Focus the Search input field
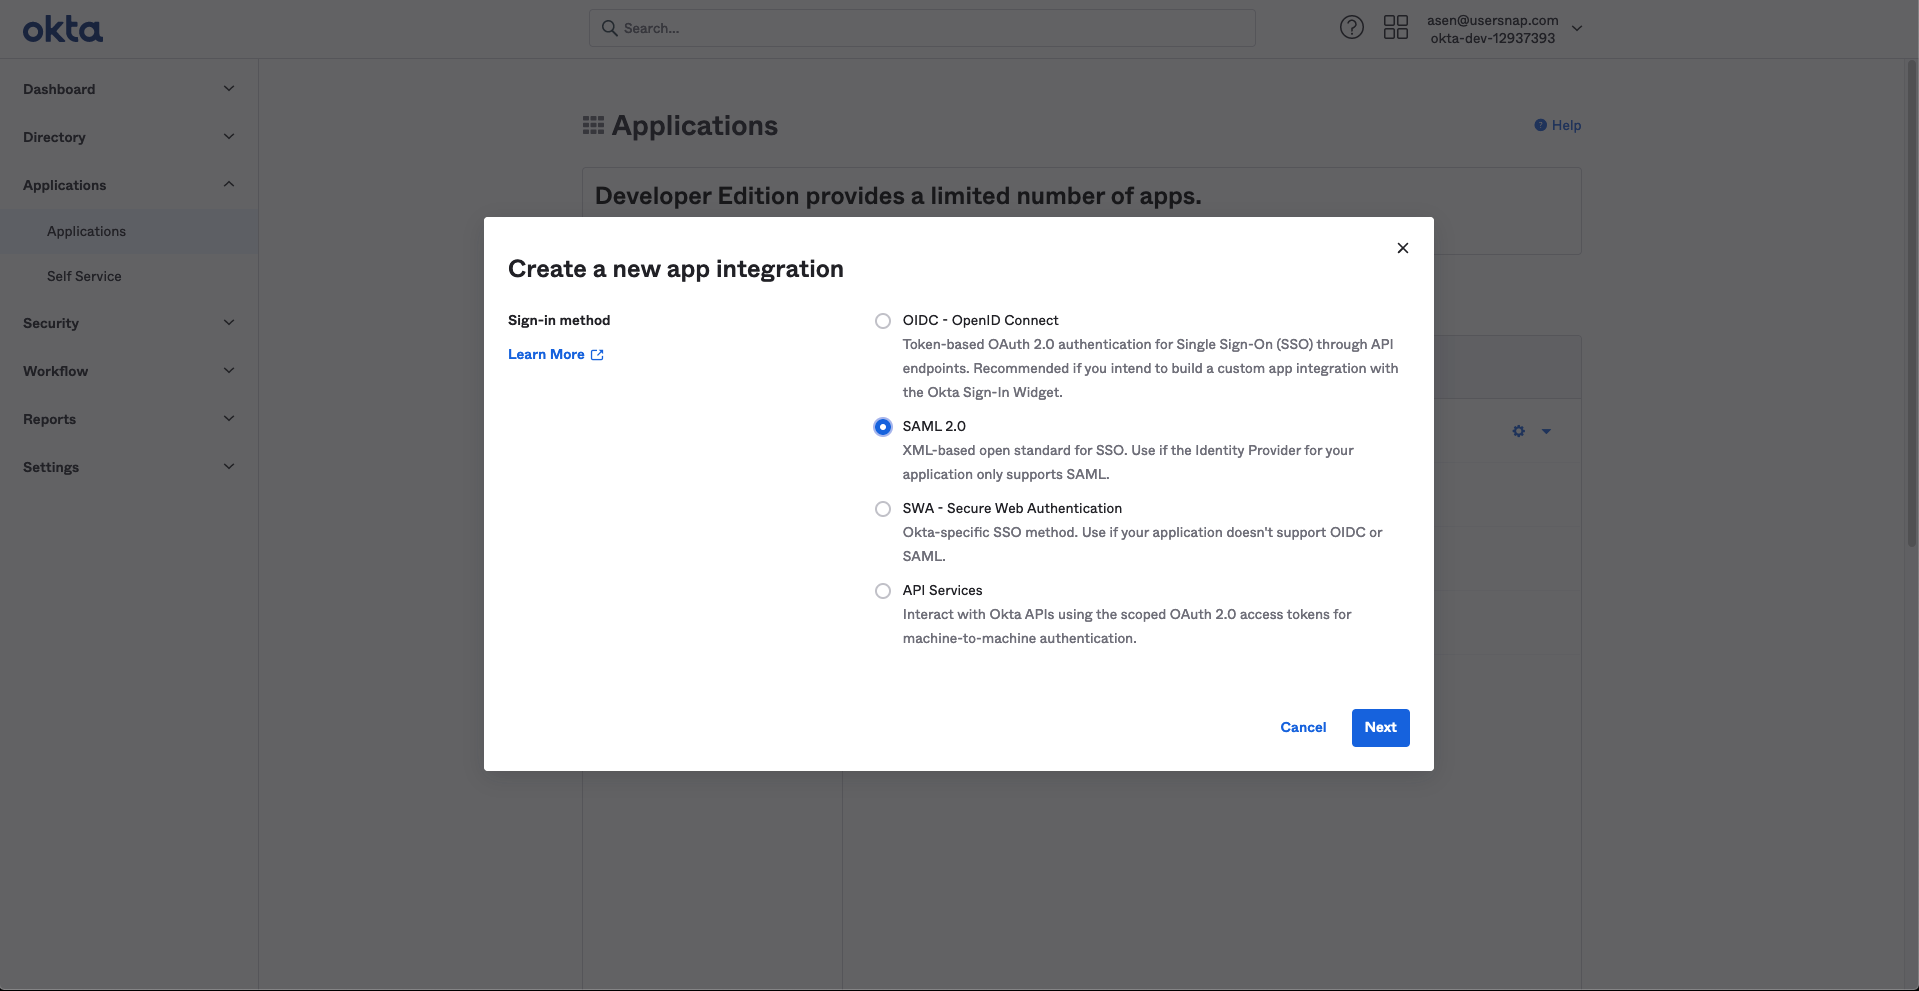Screen dimensions: 1919x991 point(922,28)
